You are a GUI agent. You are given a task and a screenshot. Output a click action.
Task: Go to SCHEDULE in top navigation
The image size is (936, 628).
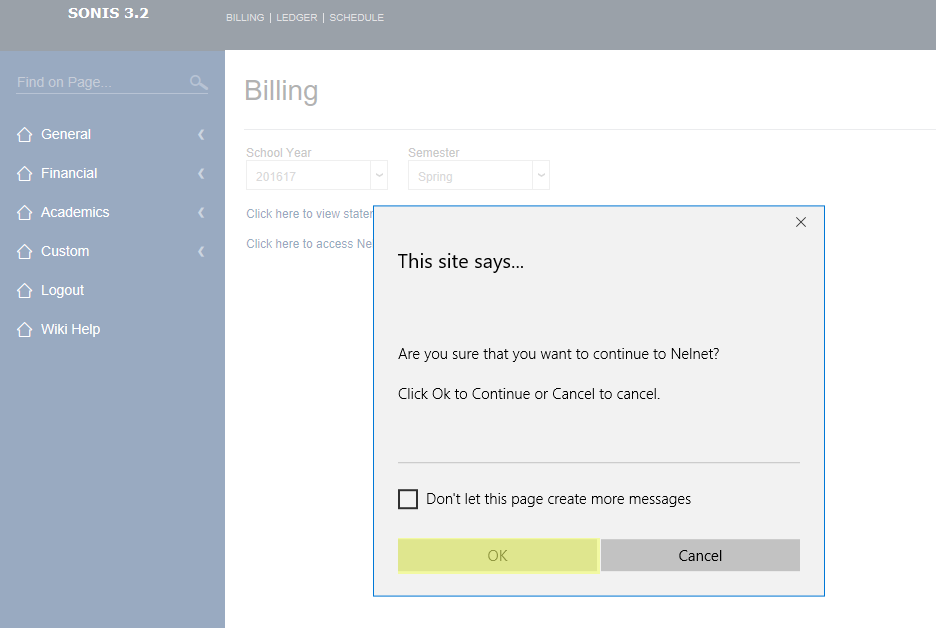tap(357, 18)
